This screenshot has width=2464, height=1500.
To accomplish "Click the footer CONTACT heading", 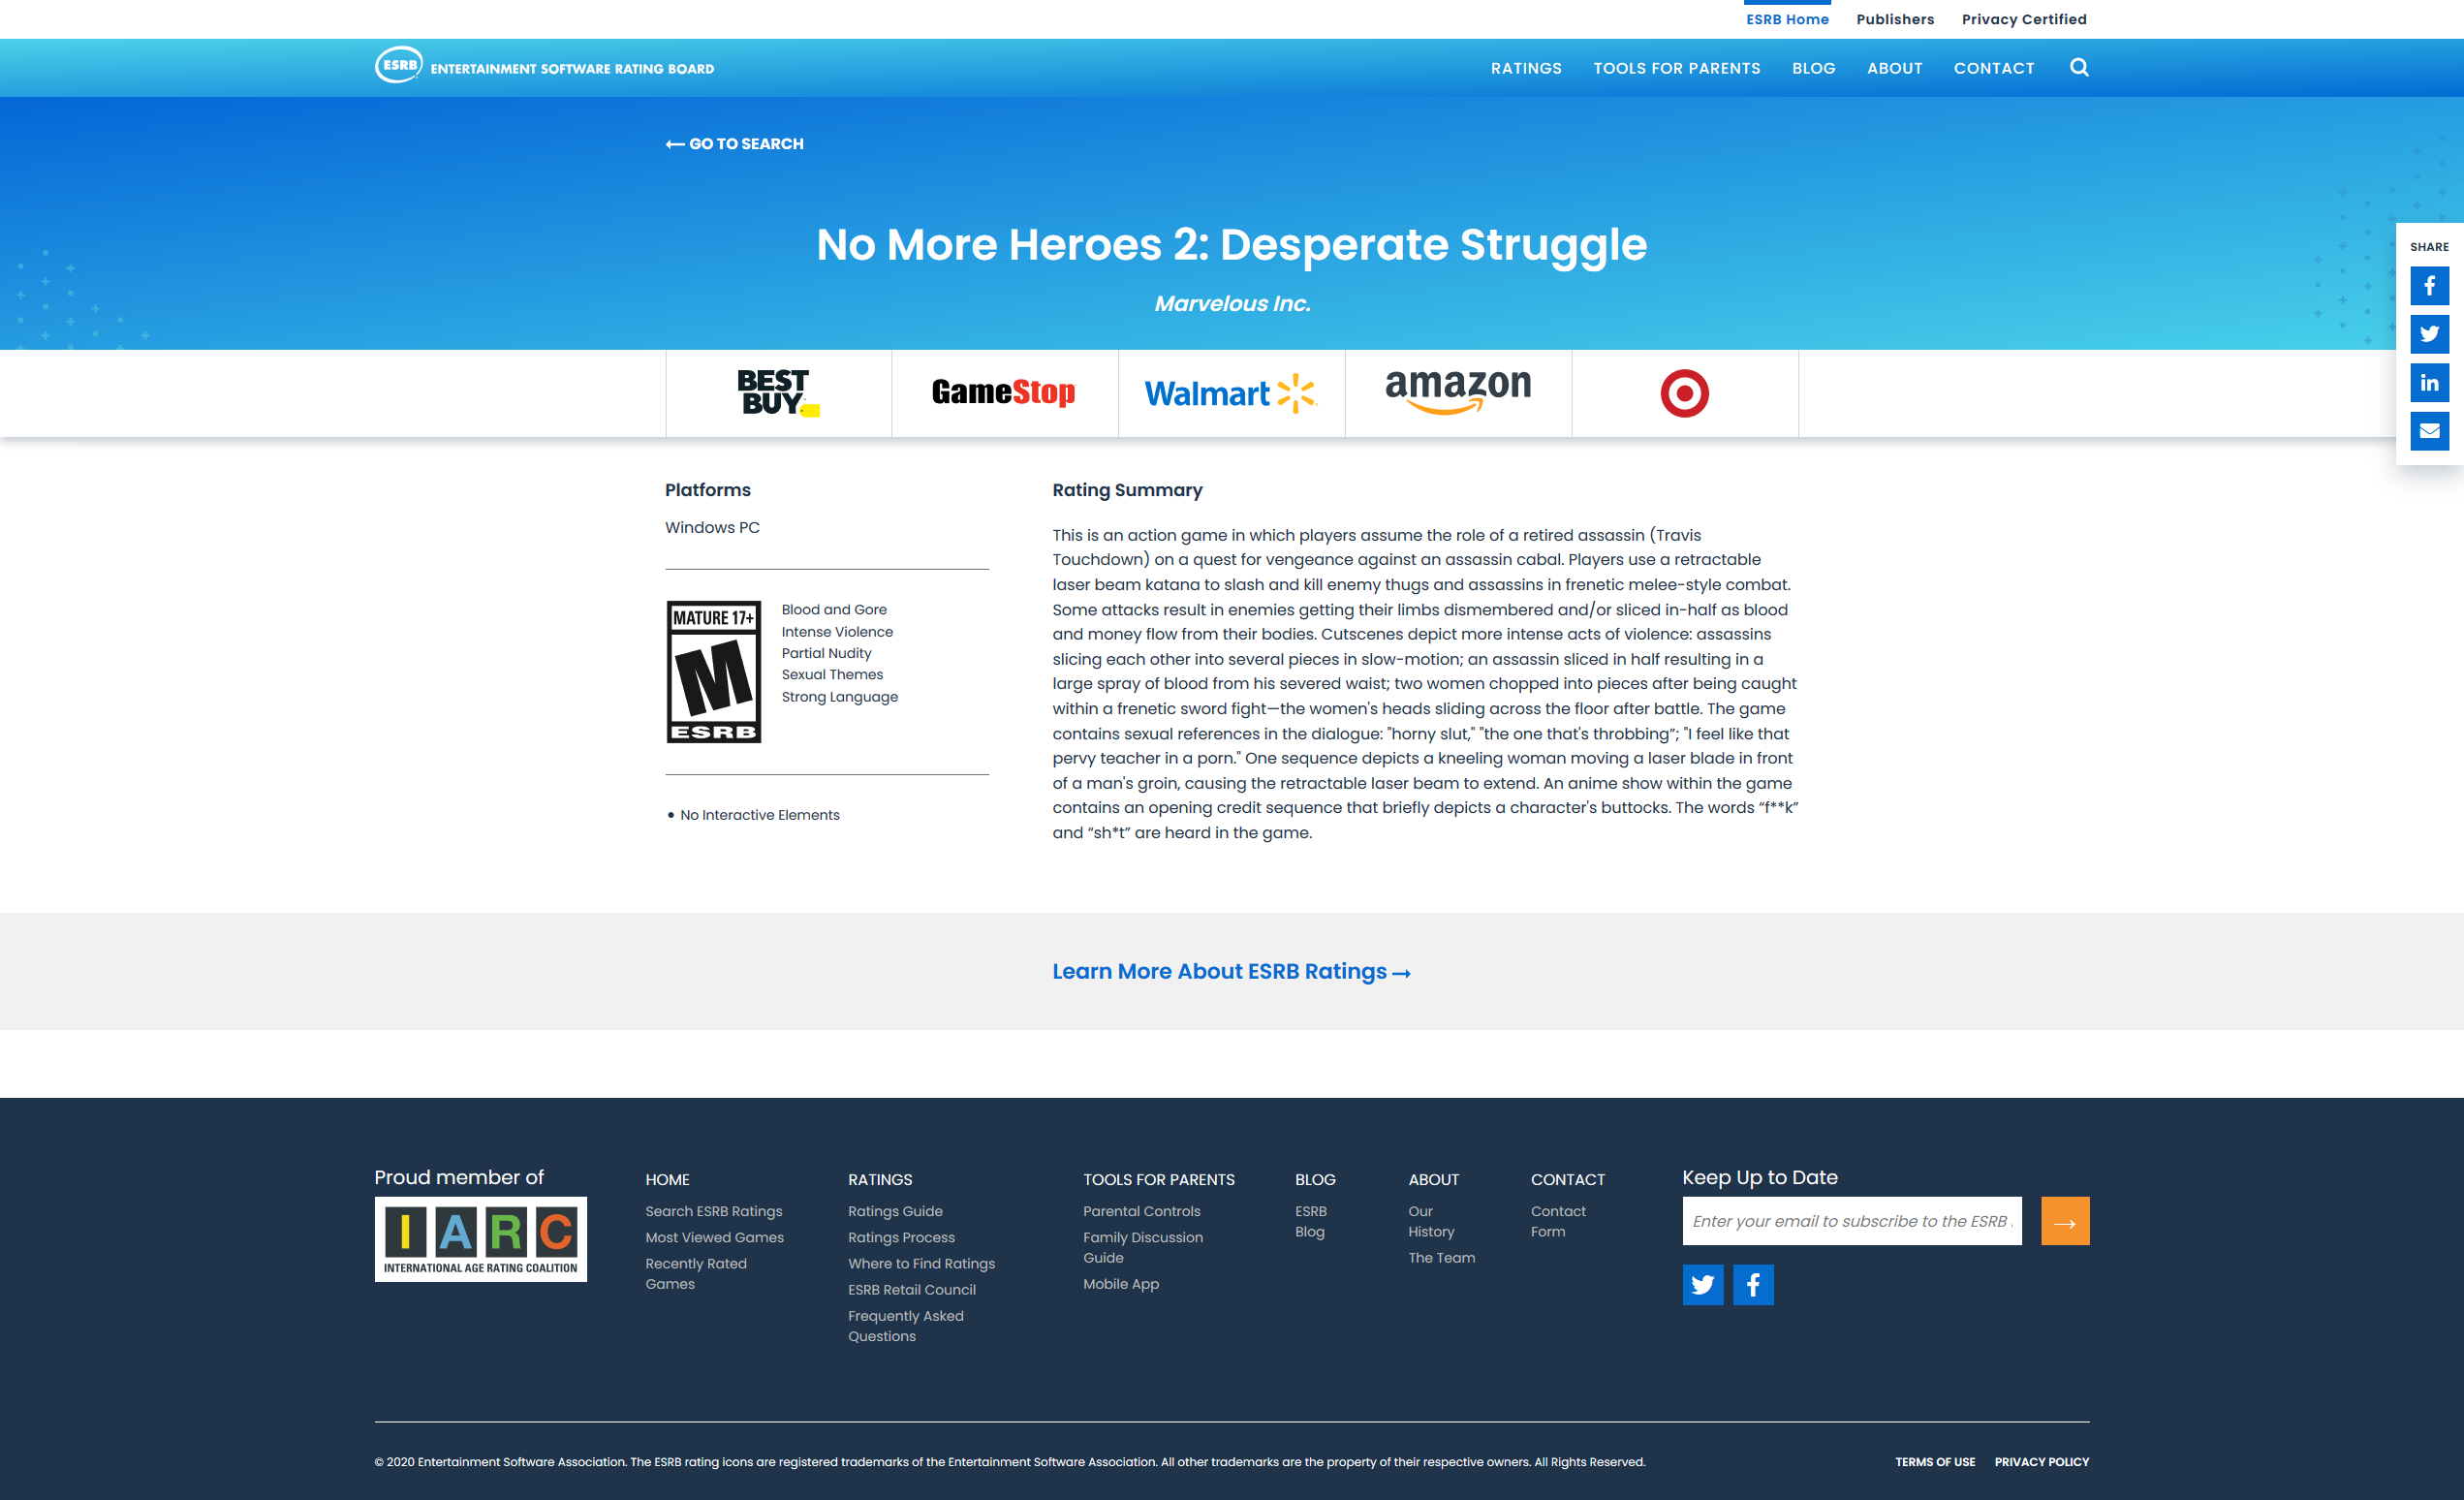I will click(x=1567, y=1179).
